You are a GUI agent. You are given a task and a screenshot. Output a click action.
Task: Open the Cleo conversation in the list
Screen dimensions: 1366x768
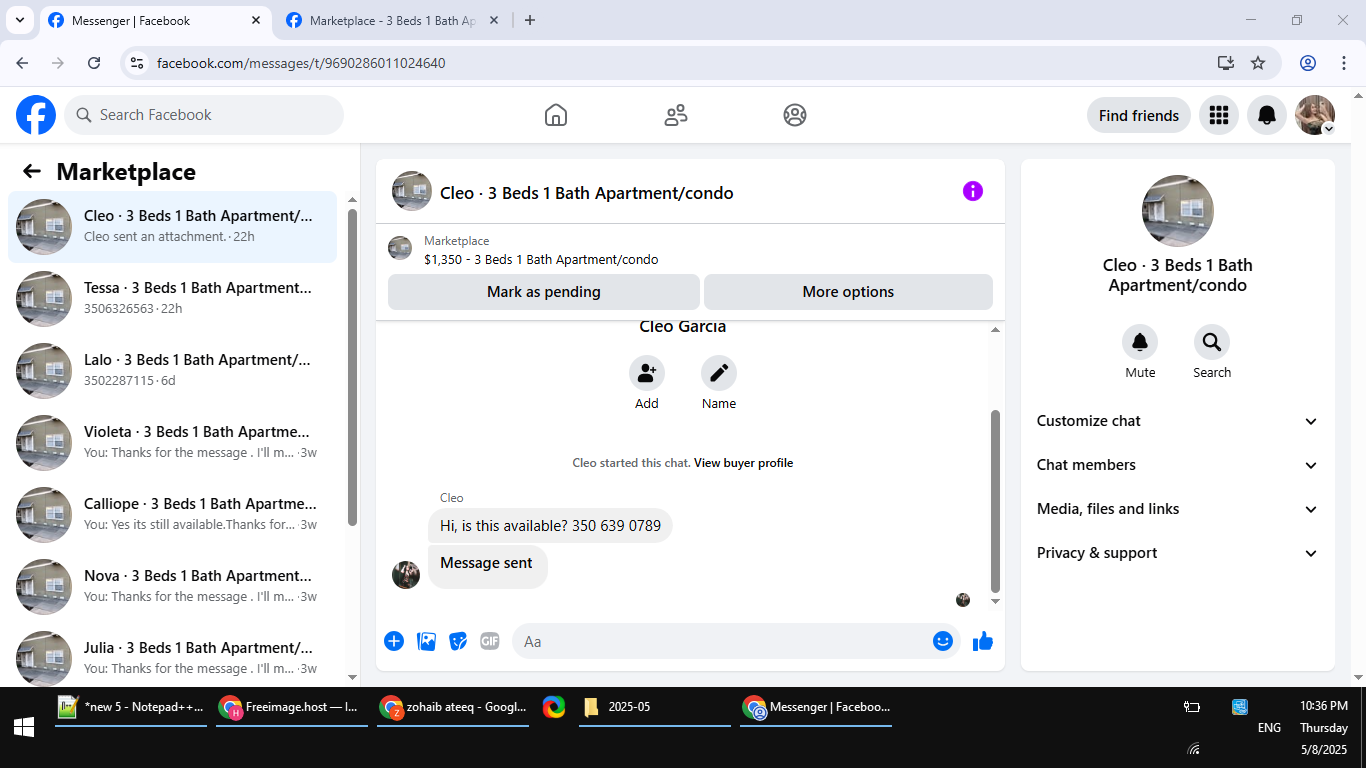click(172, 227)
